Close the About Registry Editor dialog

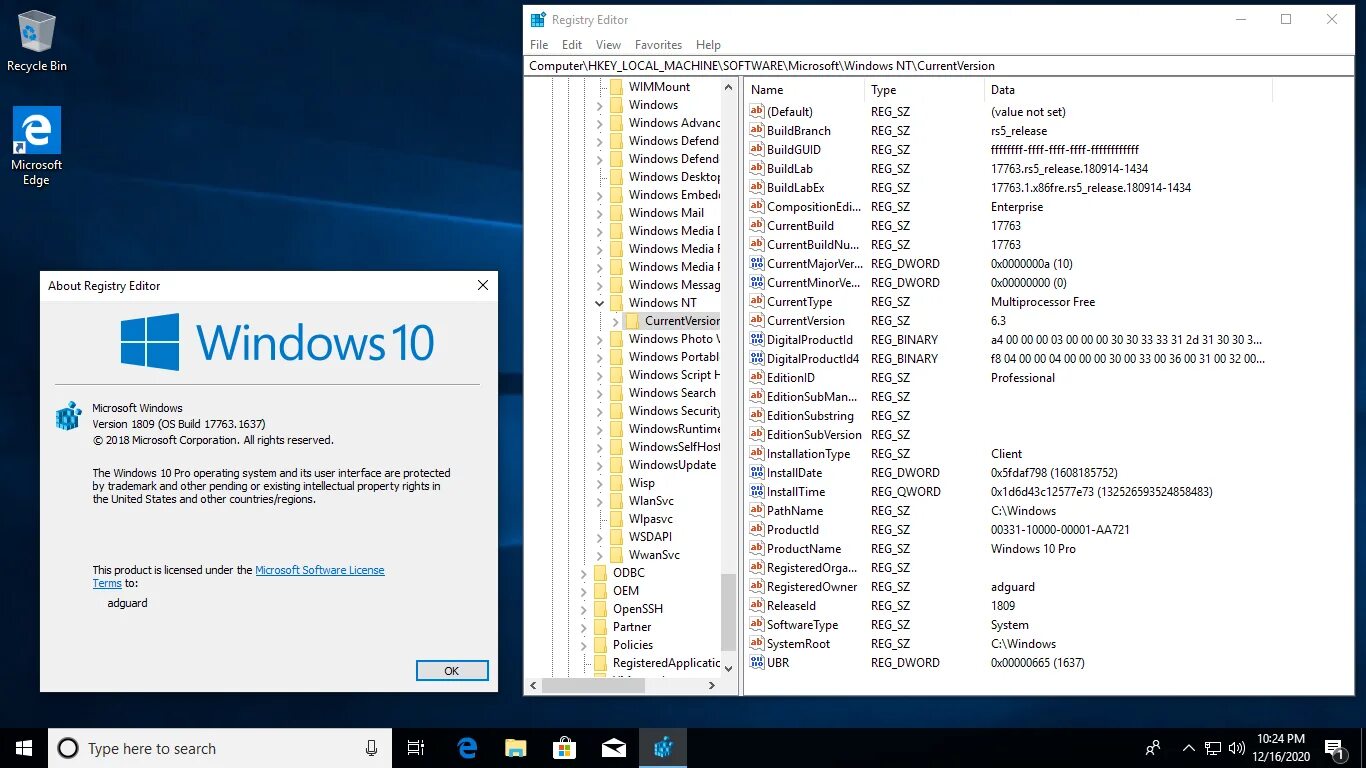point(483,285)
